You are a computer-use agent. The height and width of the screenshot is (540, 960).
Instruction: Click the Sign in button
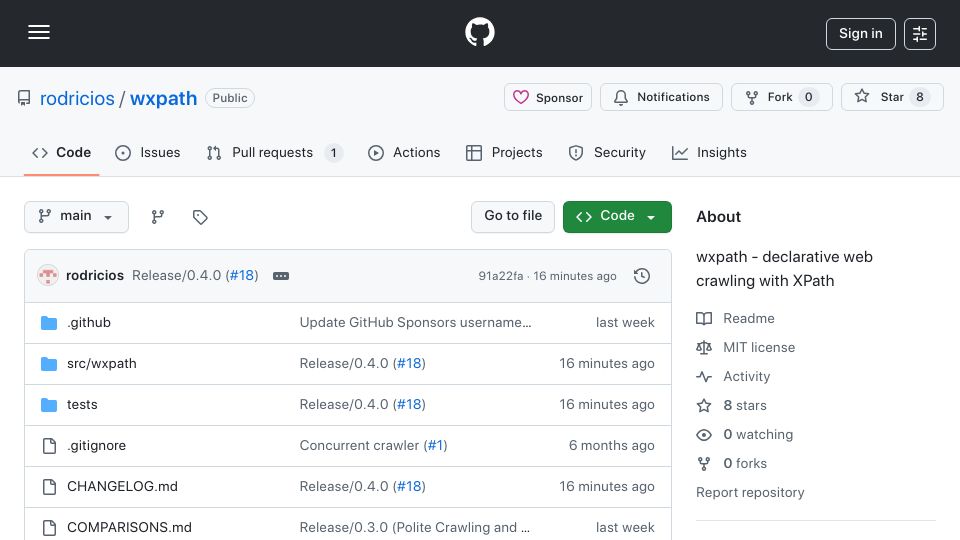click(860, 34)
